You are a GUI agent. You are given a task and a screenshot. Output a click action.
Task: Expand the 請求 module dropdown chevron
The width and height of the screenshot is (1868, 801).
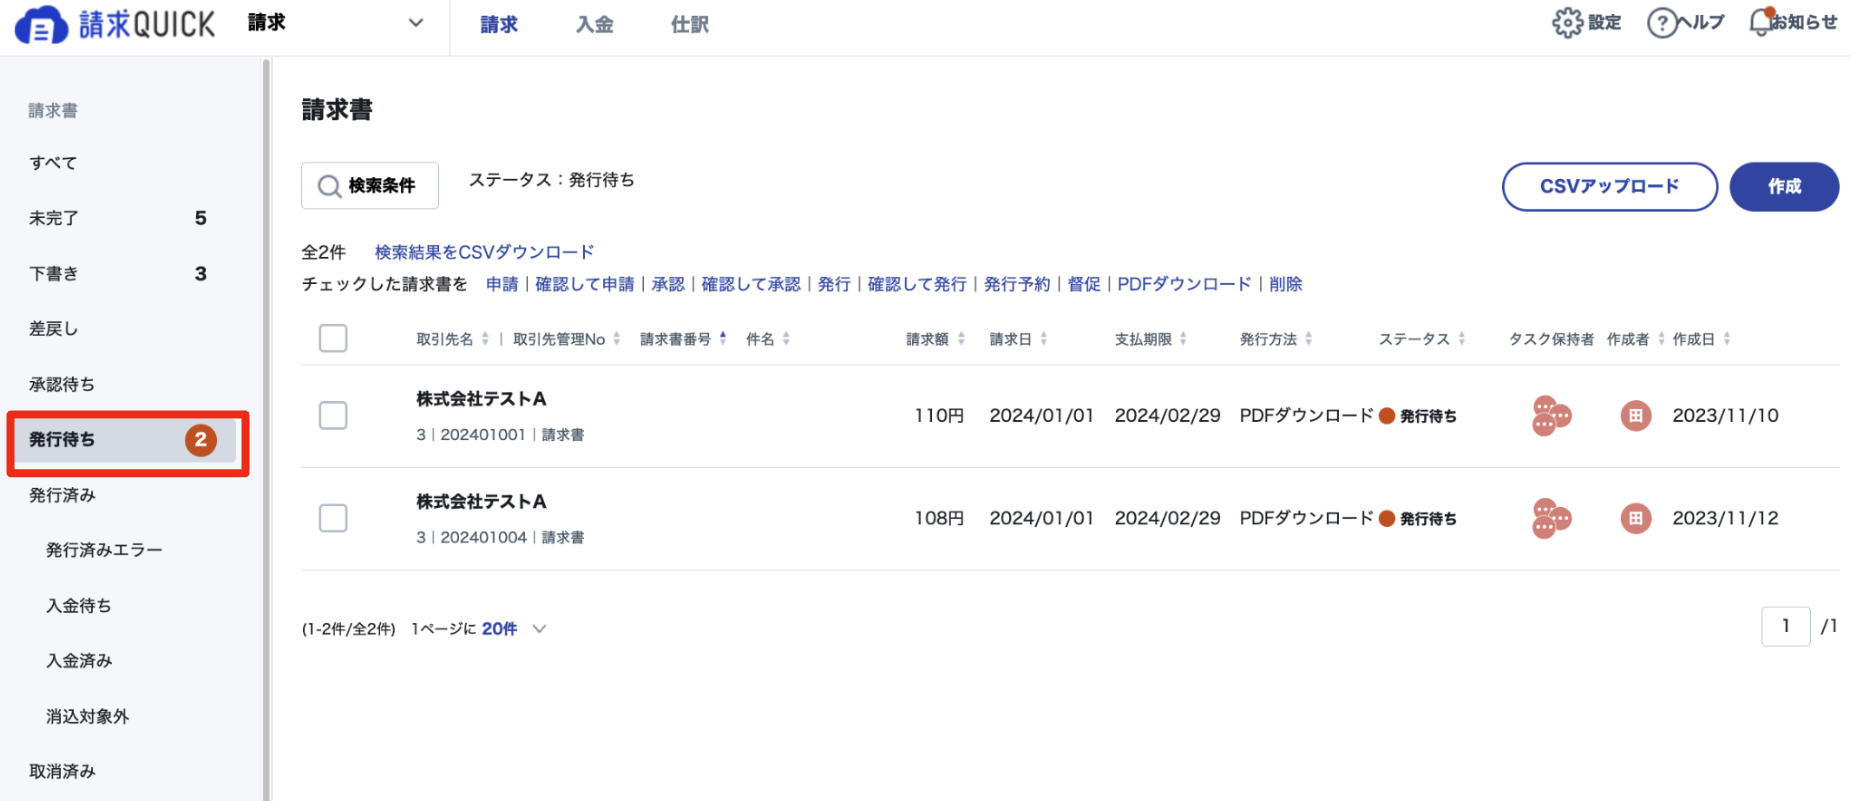tap(416, 23)
